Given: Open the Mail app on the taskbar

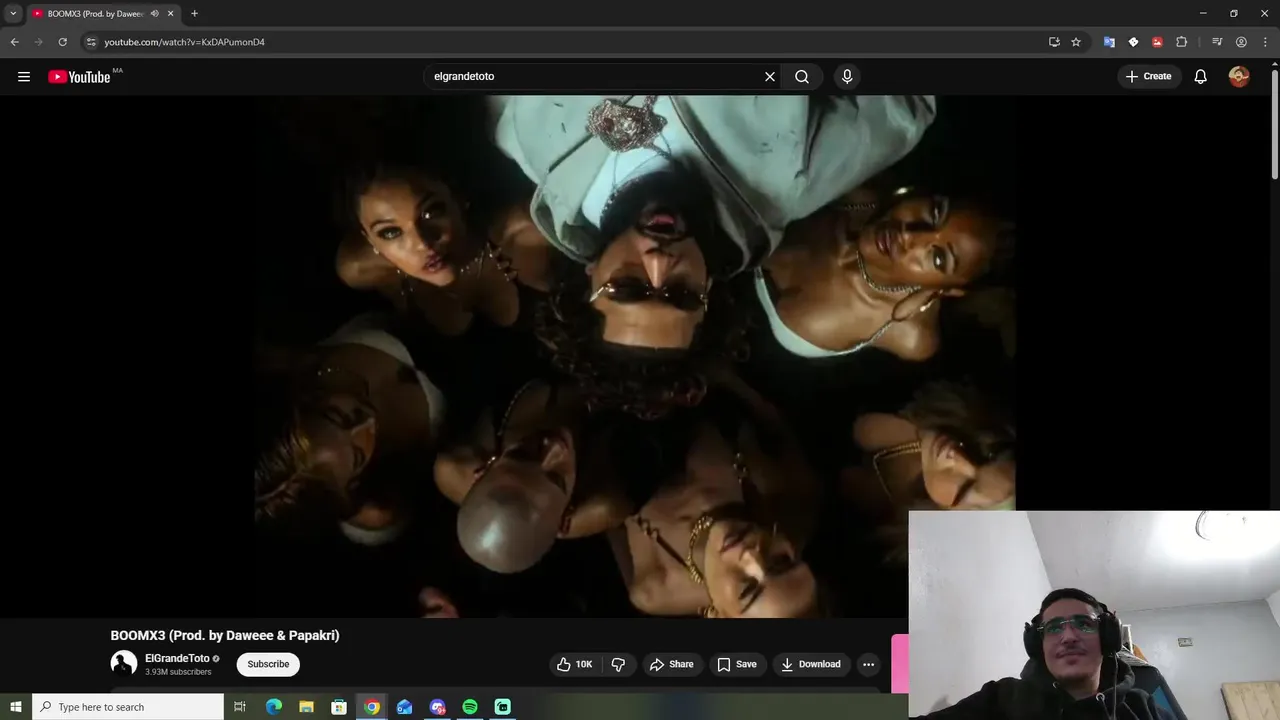Looking at the screenshot, I should [405, 707].
